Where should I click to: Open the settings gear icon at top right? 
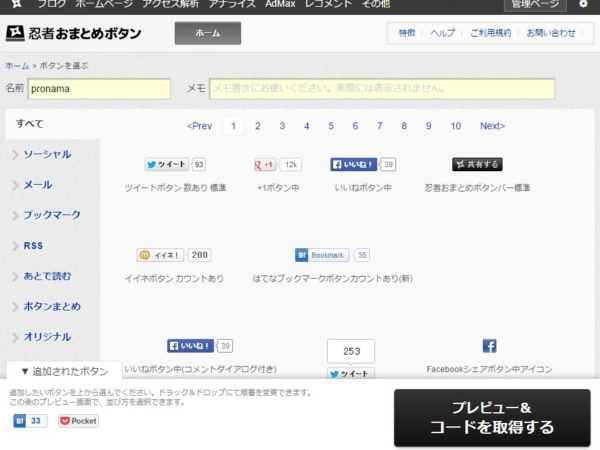coord(583,4)
